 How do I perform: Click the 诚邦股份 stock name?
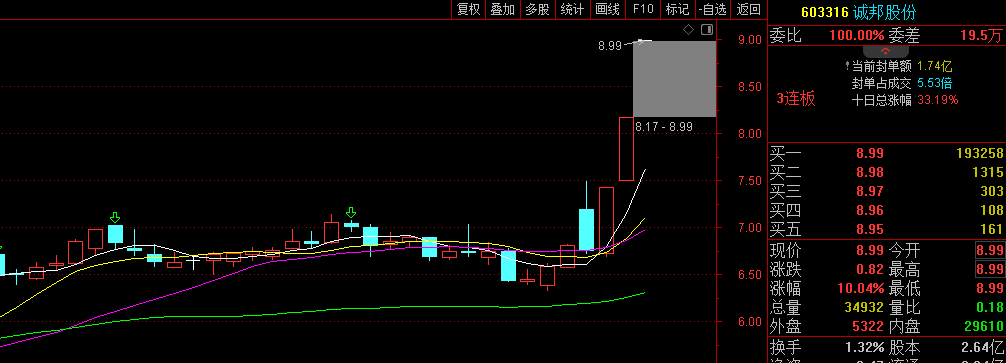[885, 12]
